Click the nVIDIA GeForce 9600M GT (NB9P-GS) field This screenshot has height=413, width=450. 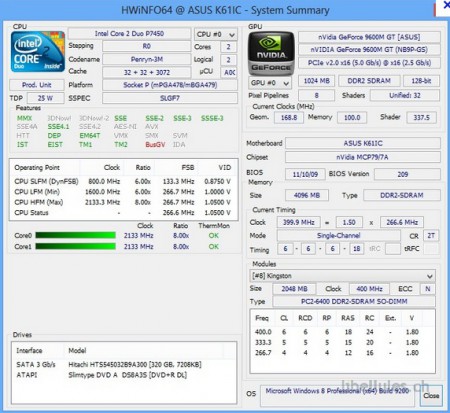click(x=369, y=50)
